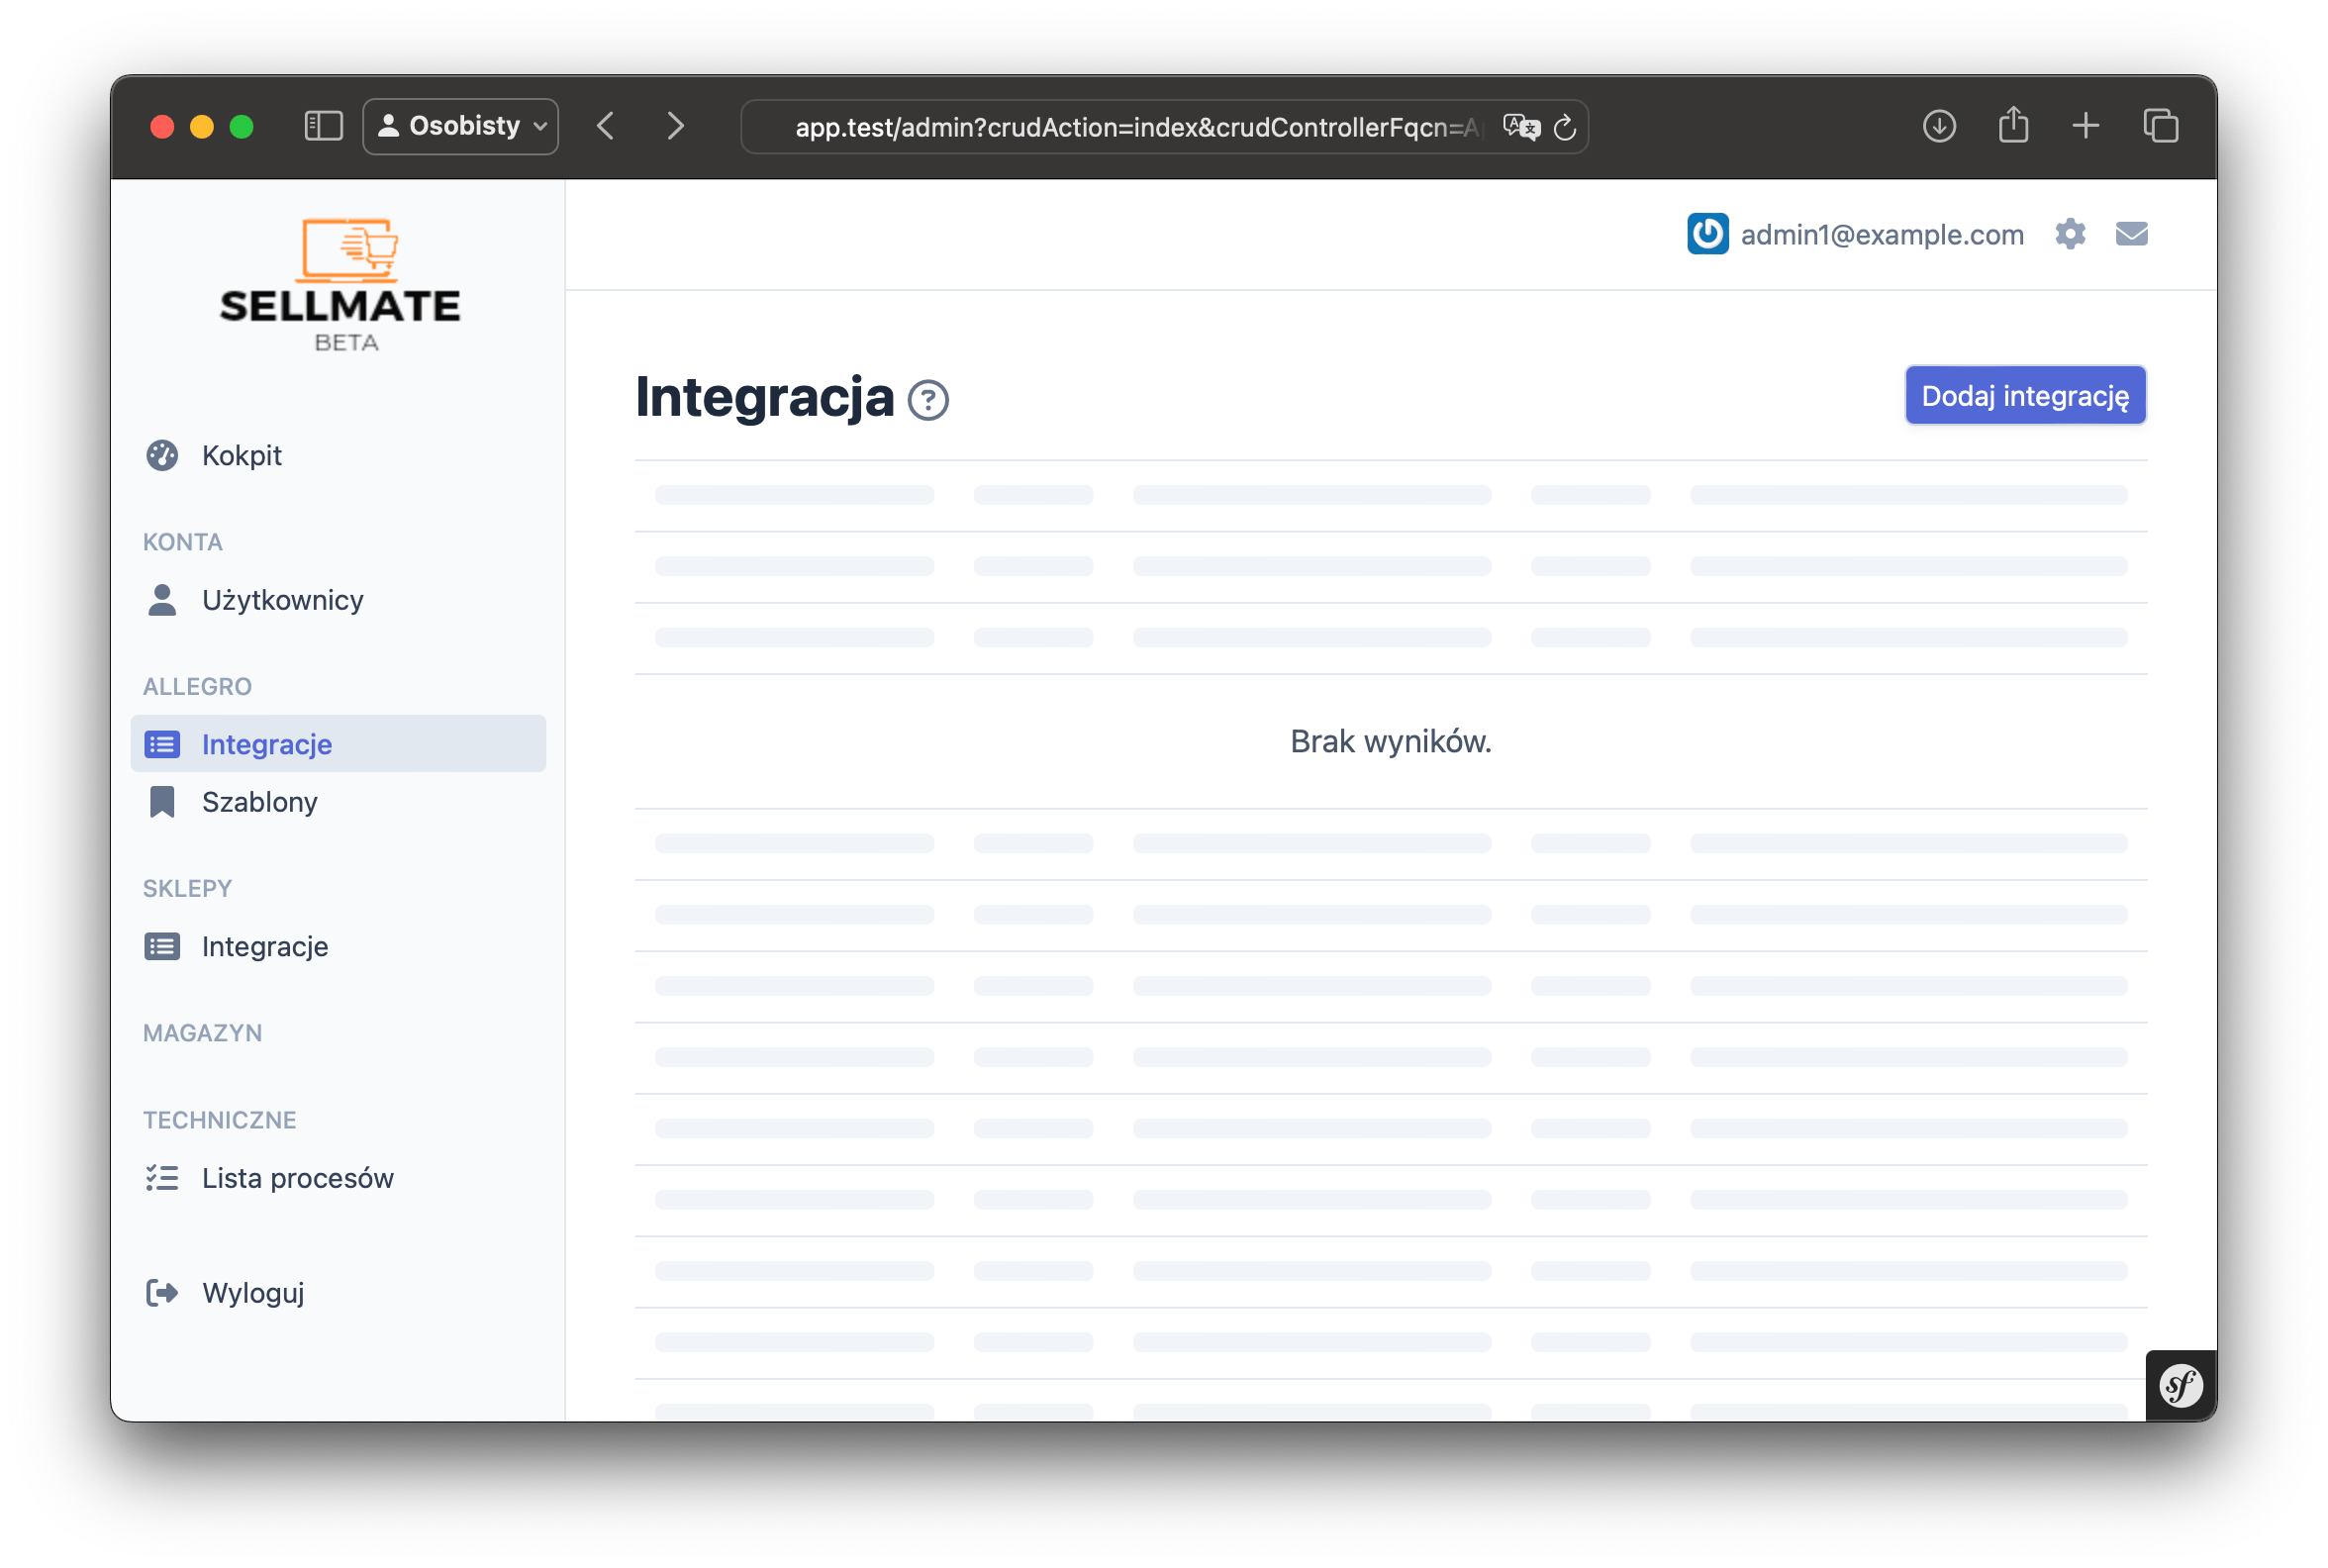Open Szablony under Allegro
2328x1568 pixels.
coord(338,802)
